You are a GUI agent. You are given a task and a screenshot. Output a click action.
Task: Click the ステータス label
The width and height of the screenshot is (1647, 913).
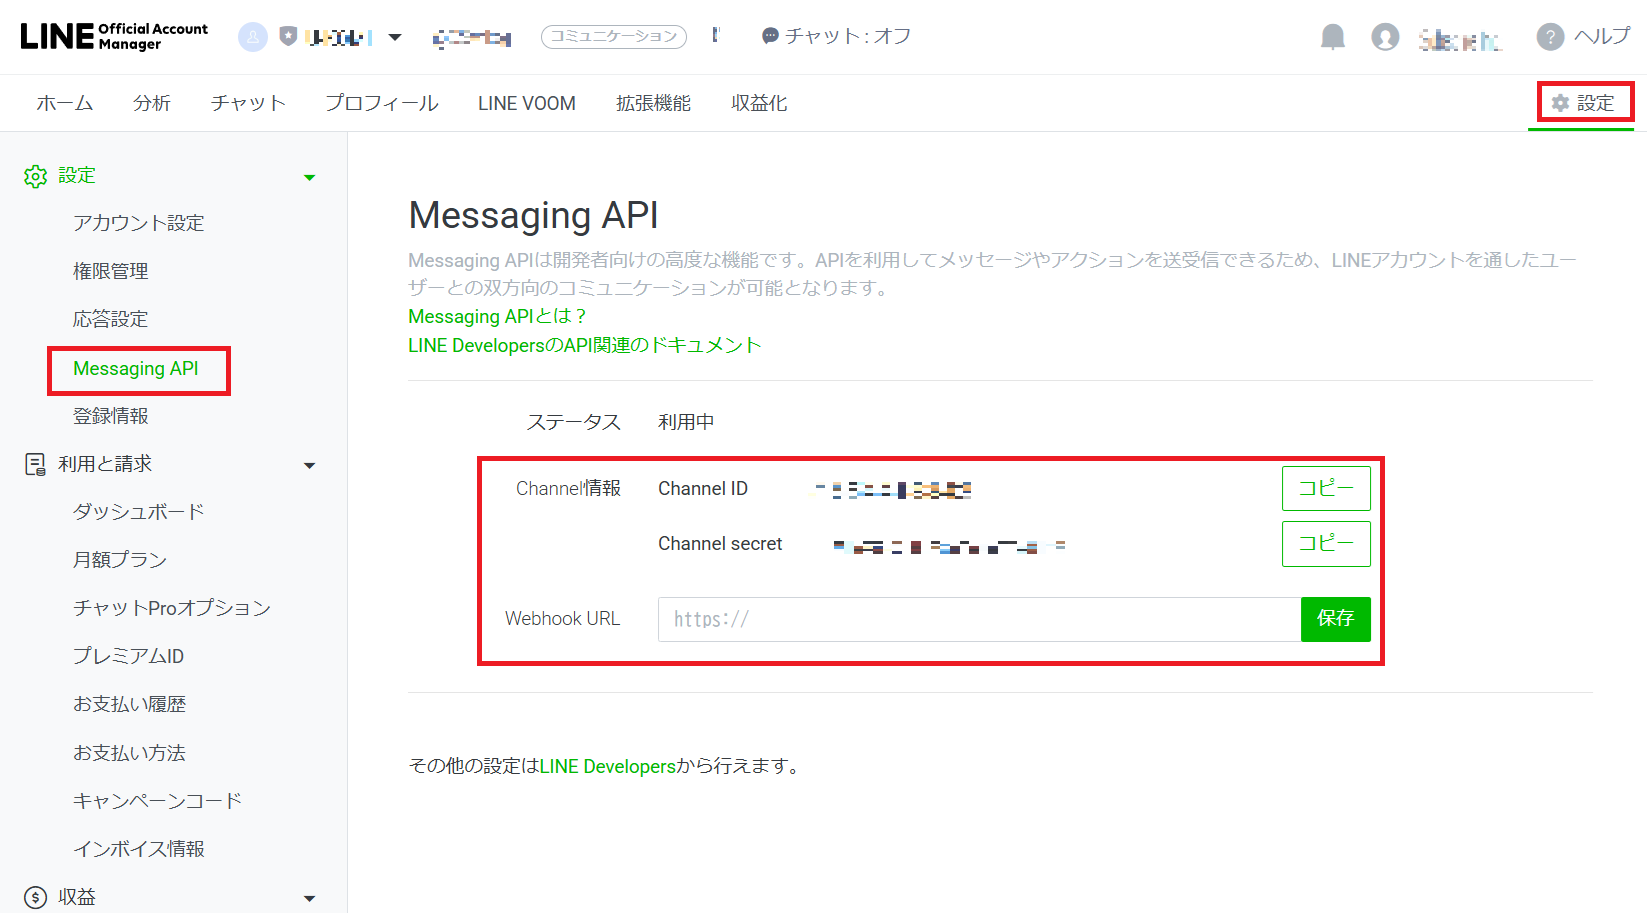point(574,422)
